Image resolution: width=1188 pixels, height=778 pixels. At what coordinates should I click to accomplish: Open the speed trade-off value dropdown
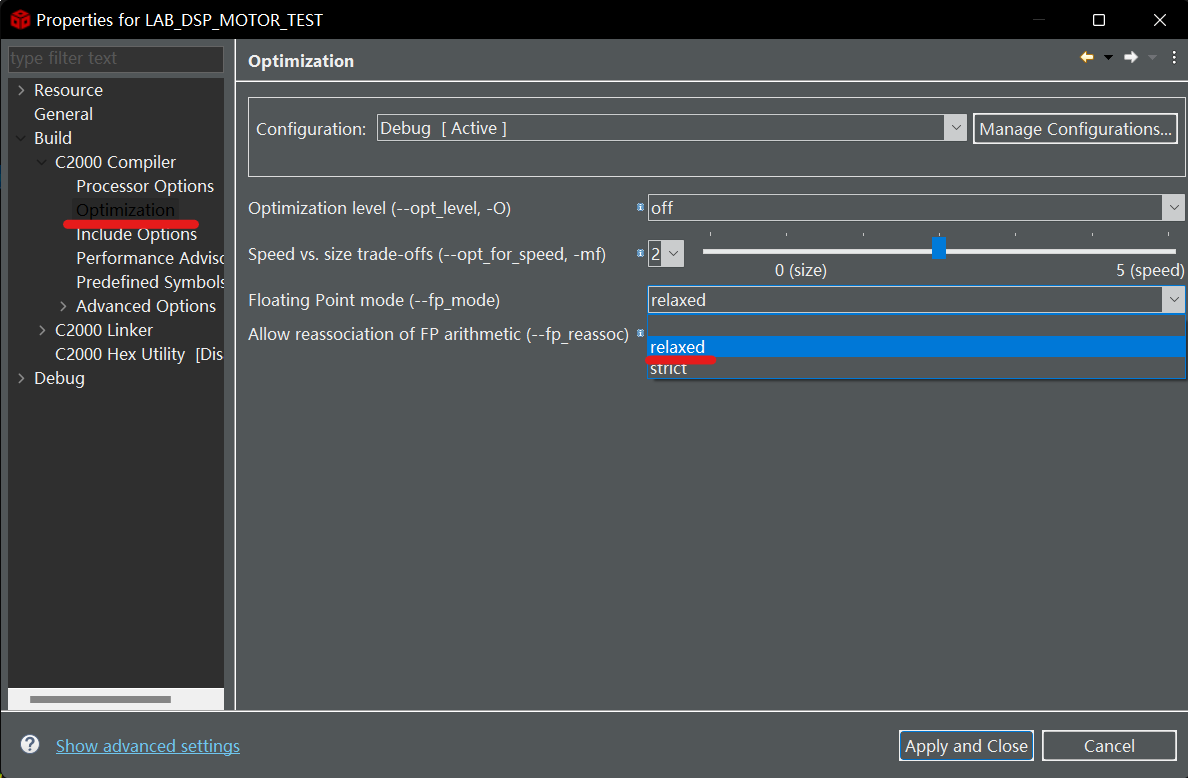(x=675, y=254)
